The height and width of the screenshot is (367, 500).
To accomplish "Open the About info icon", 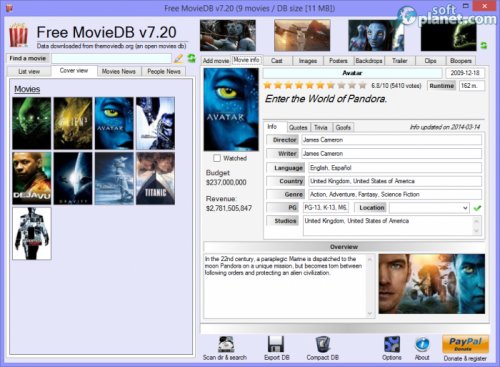I will [422, 344].
